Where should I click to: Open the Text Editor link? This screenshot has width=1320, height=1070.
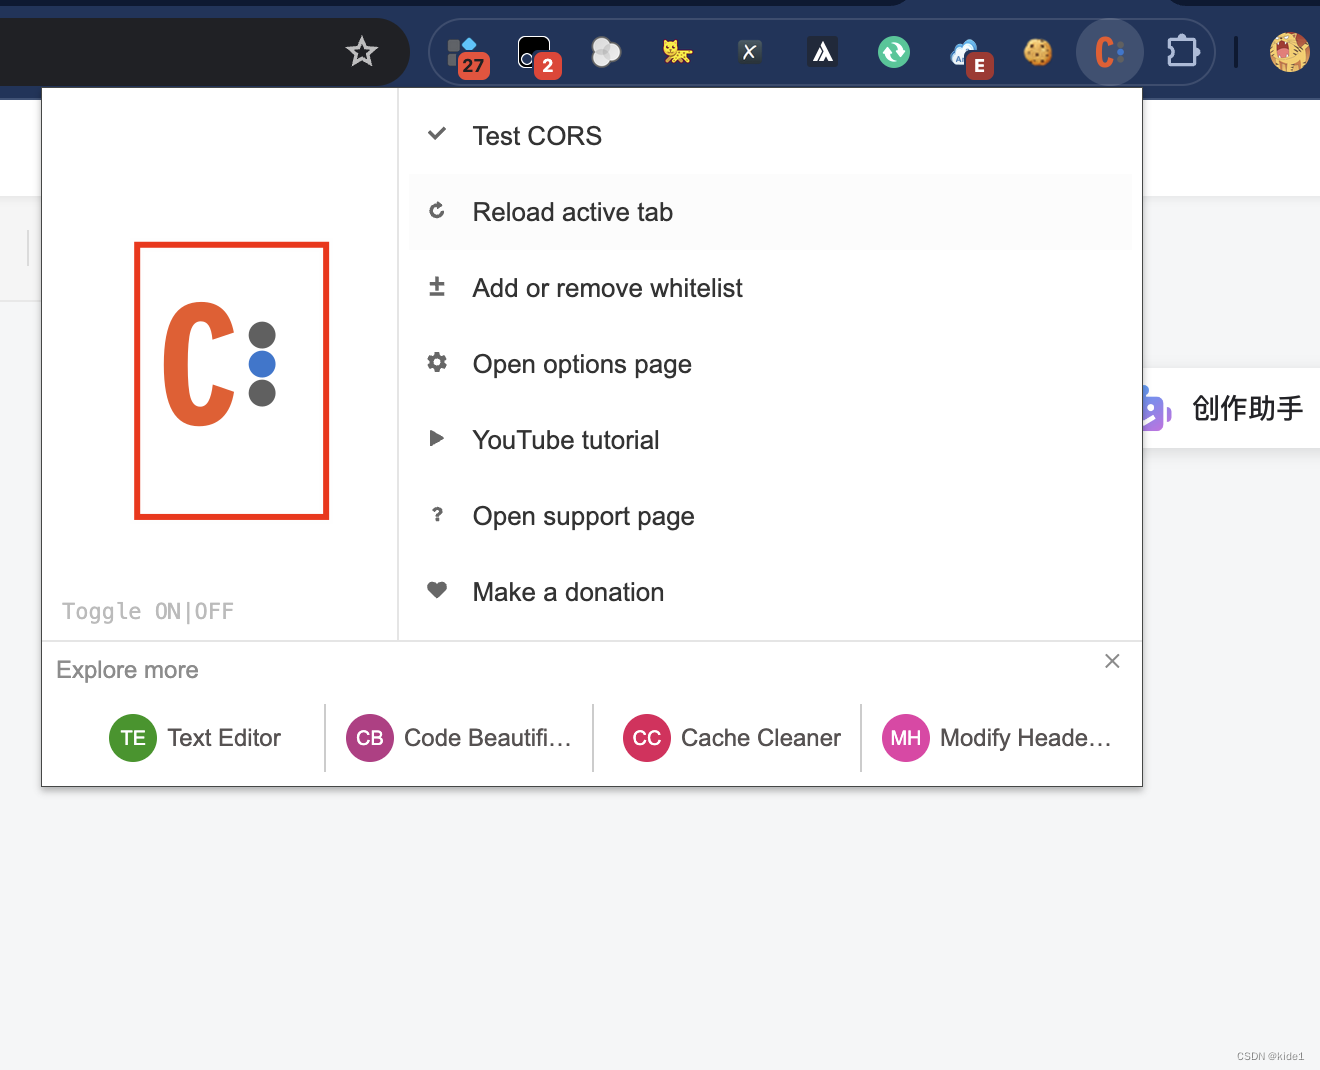point(195,738)
